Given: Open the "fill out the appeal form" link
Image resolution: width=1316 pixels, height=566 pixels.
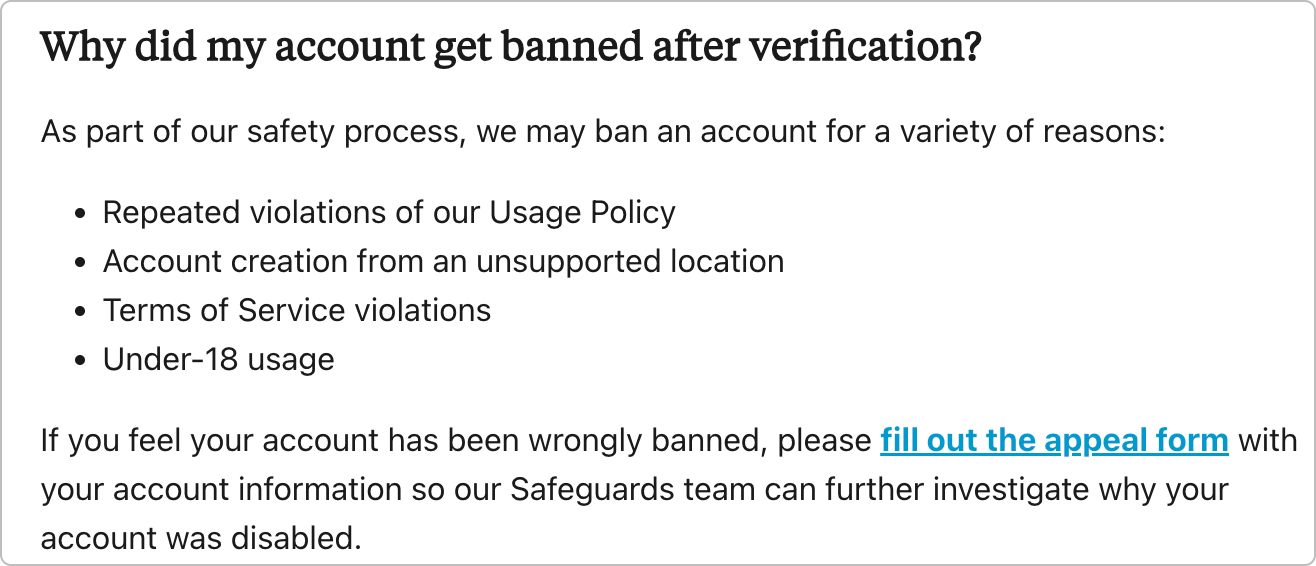Looking at the screenshot, I should click(1054, 440).
